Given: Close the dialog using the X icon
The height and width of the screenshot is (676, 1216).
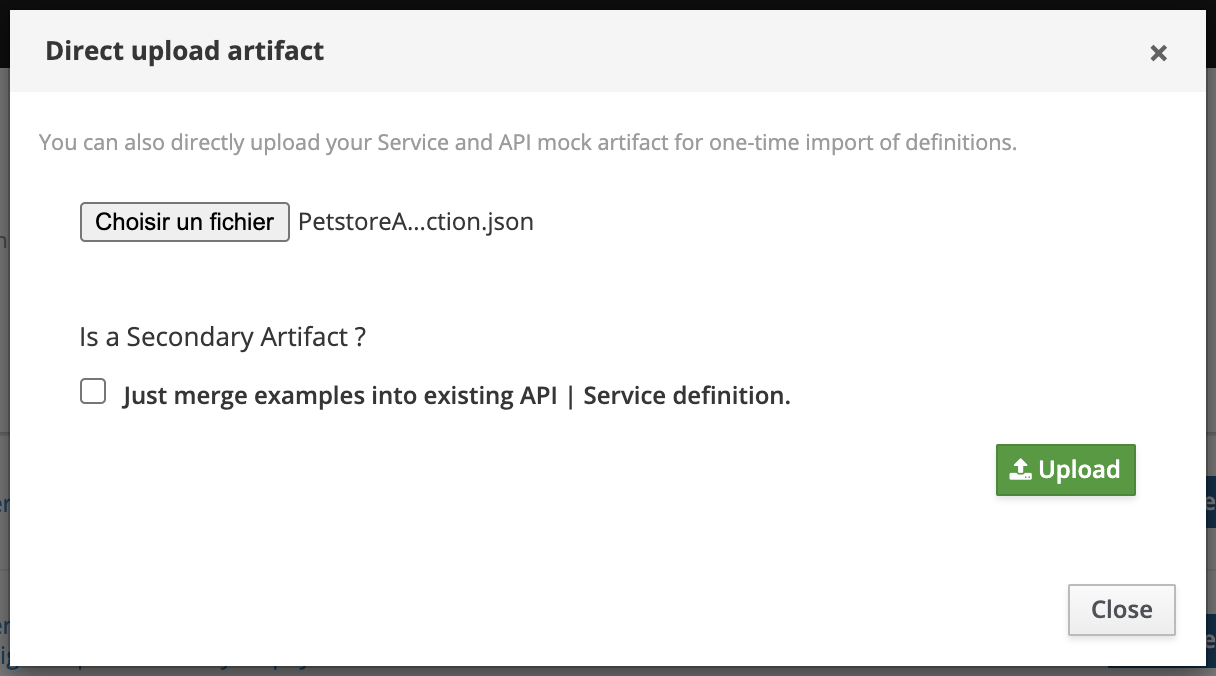Looking at the screenshot, I should [x=1158, y=53].
